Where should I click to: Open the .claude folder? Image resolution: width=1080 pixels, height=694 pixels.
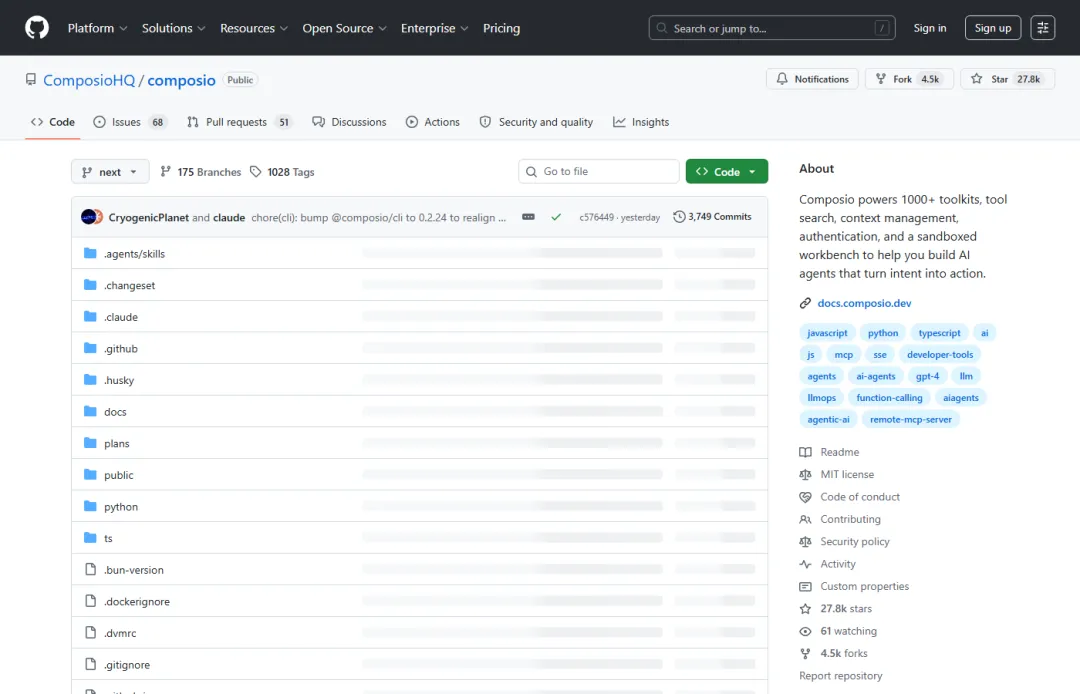tap(121, 317)
